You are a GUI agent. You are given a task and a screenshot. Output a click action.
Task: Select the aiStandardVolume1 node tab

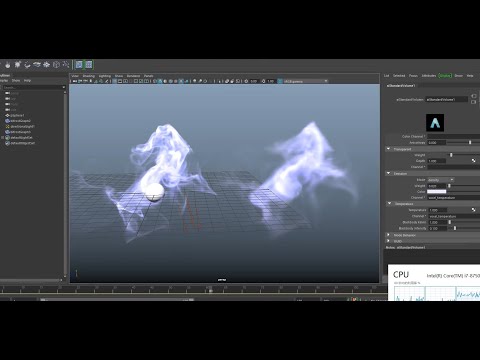click(x=401, y=86)
